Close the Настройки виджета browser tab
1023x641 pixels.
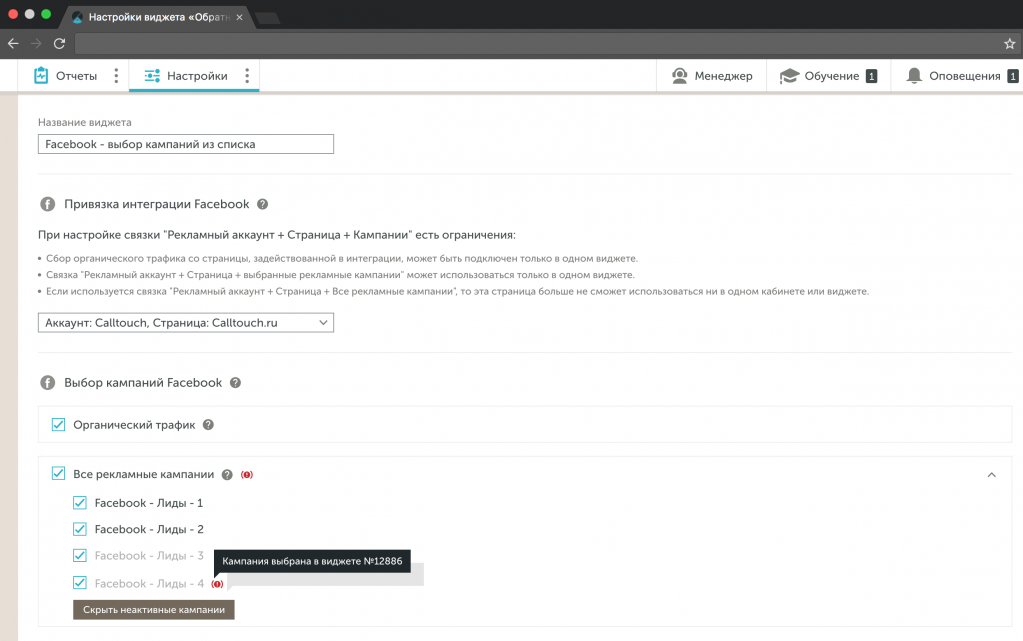coord(239,17)
